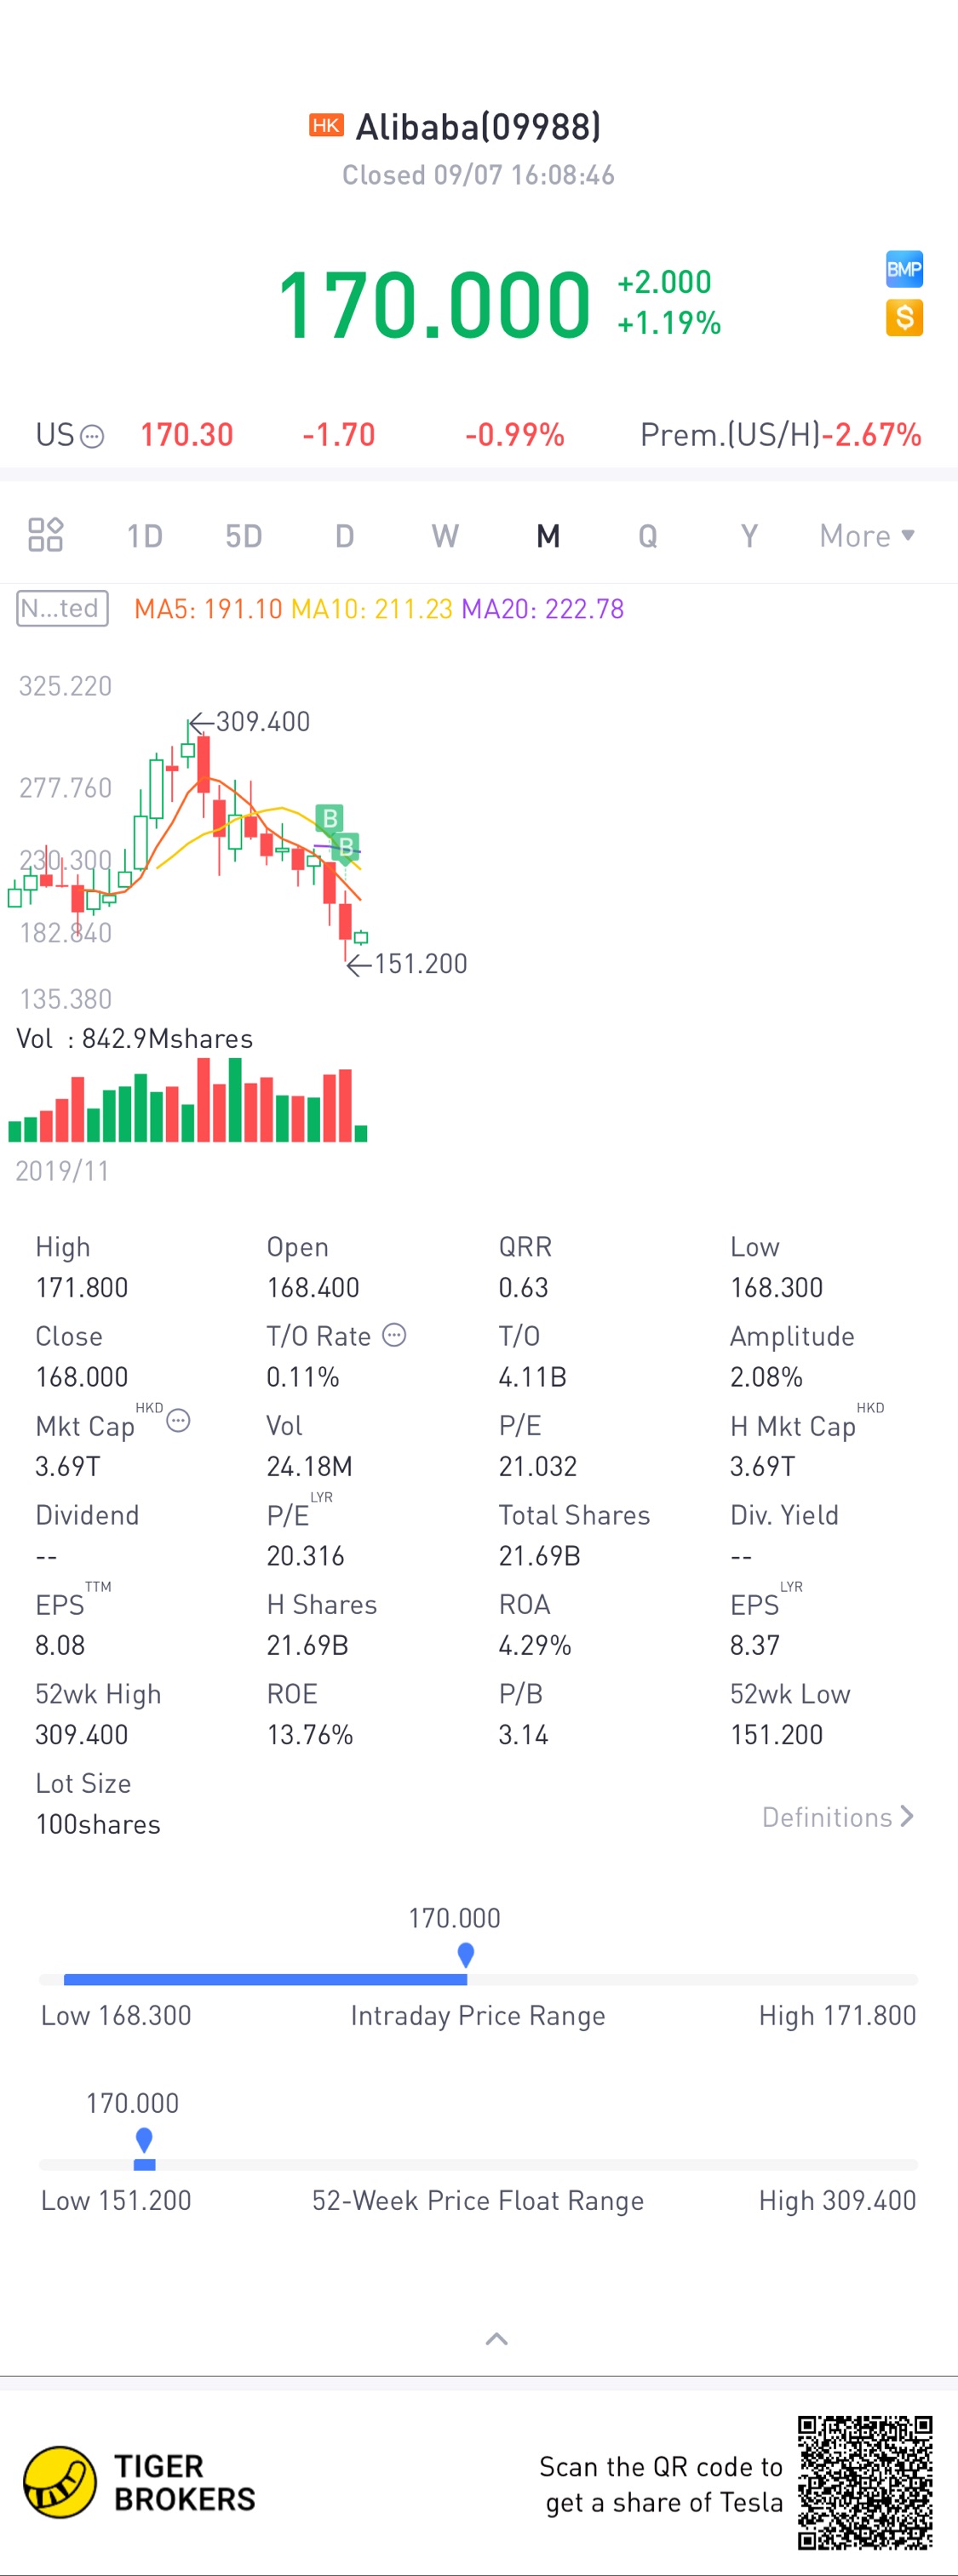This screenshot has height=2576, width=958.
Task: Tap the Mkt Cap info bubble icon
Action: pos(178,1420)
